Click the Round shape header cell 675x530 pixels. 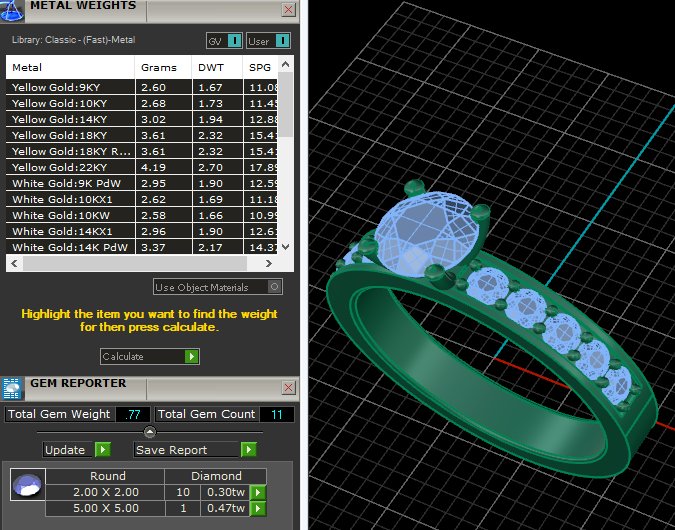point(105,476)
